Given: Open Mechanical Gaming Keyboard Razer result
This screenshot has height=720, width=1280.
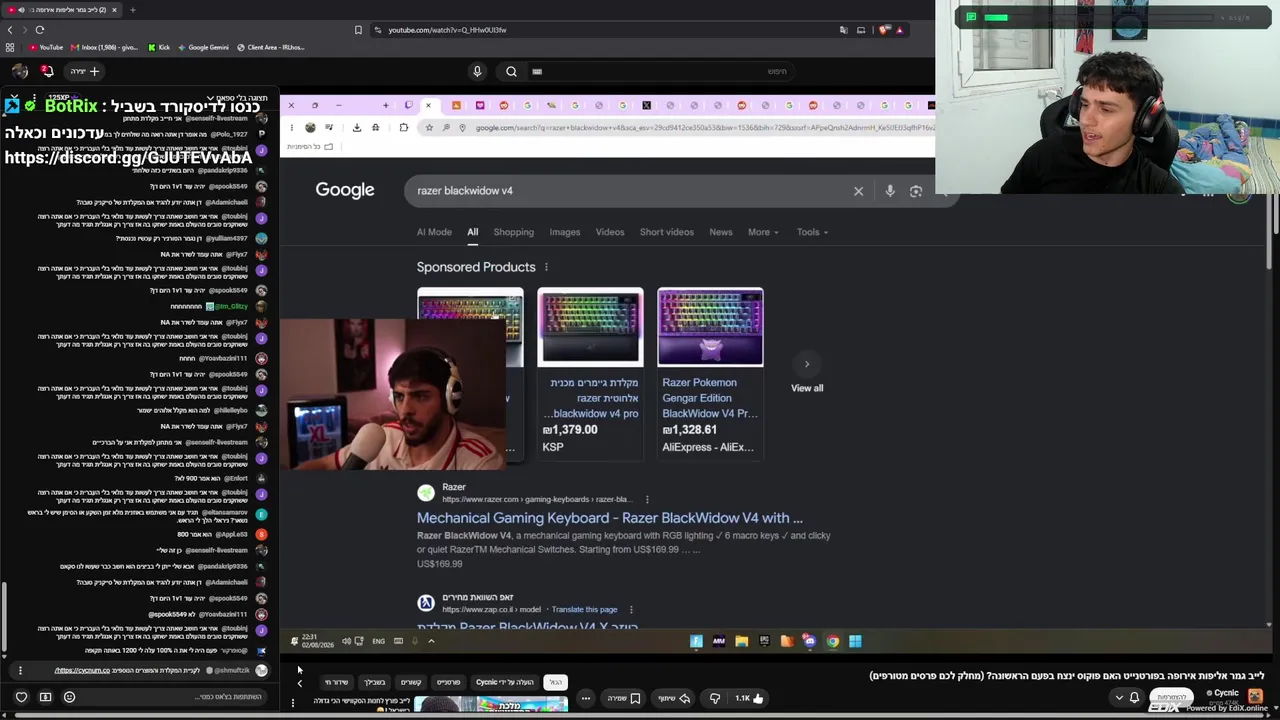Looking at the screenshot, I should (610, 518).
